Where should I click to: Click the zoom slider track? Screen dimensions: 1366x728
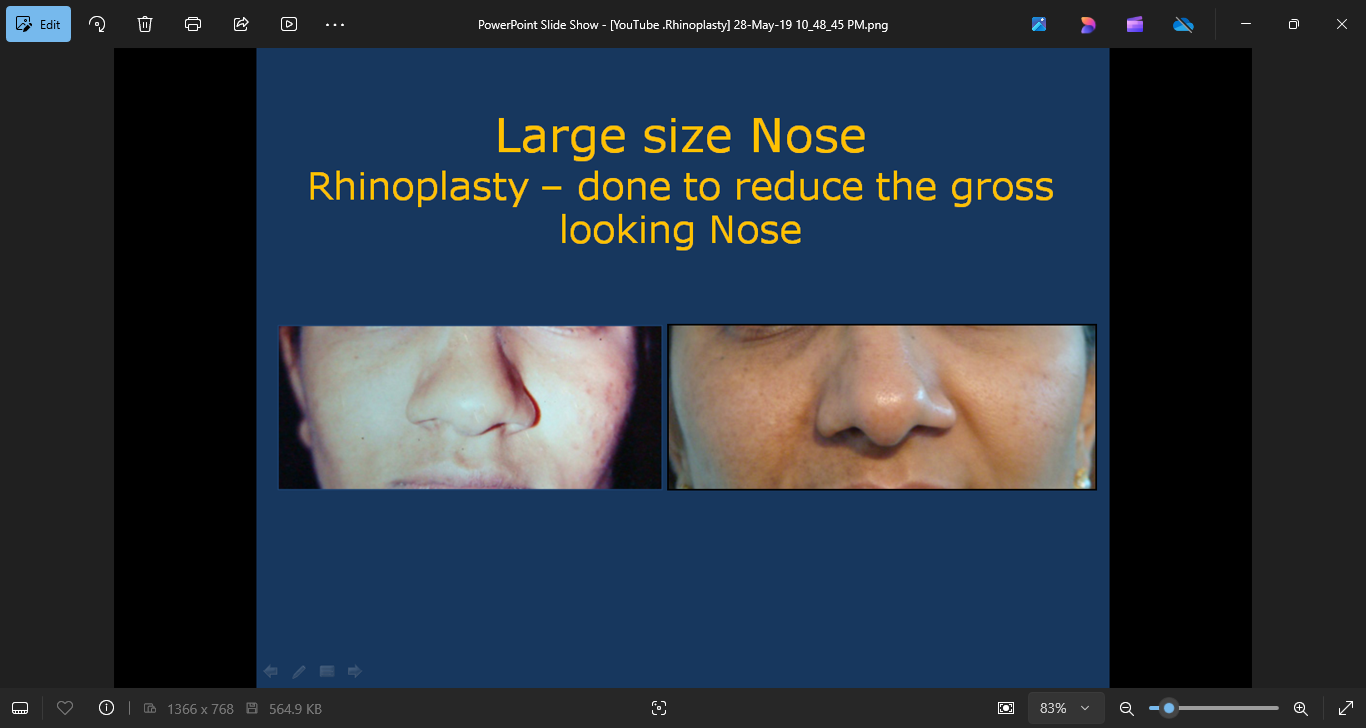click(x=1230, y=708)
